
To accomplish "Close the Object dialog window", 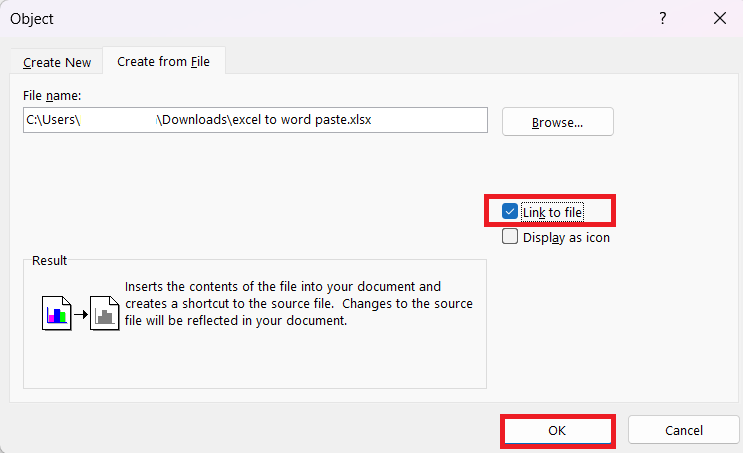I will (x=720, y=18).
